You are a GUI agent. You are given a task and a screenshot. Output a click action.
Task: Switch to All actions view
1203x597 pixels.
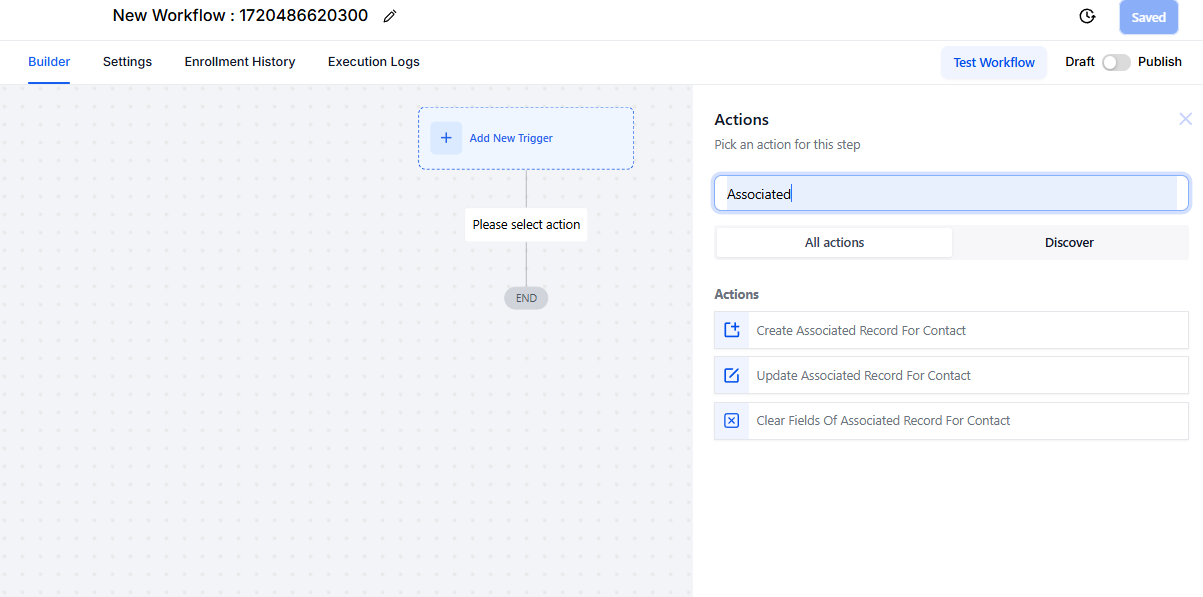(834, 242)
